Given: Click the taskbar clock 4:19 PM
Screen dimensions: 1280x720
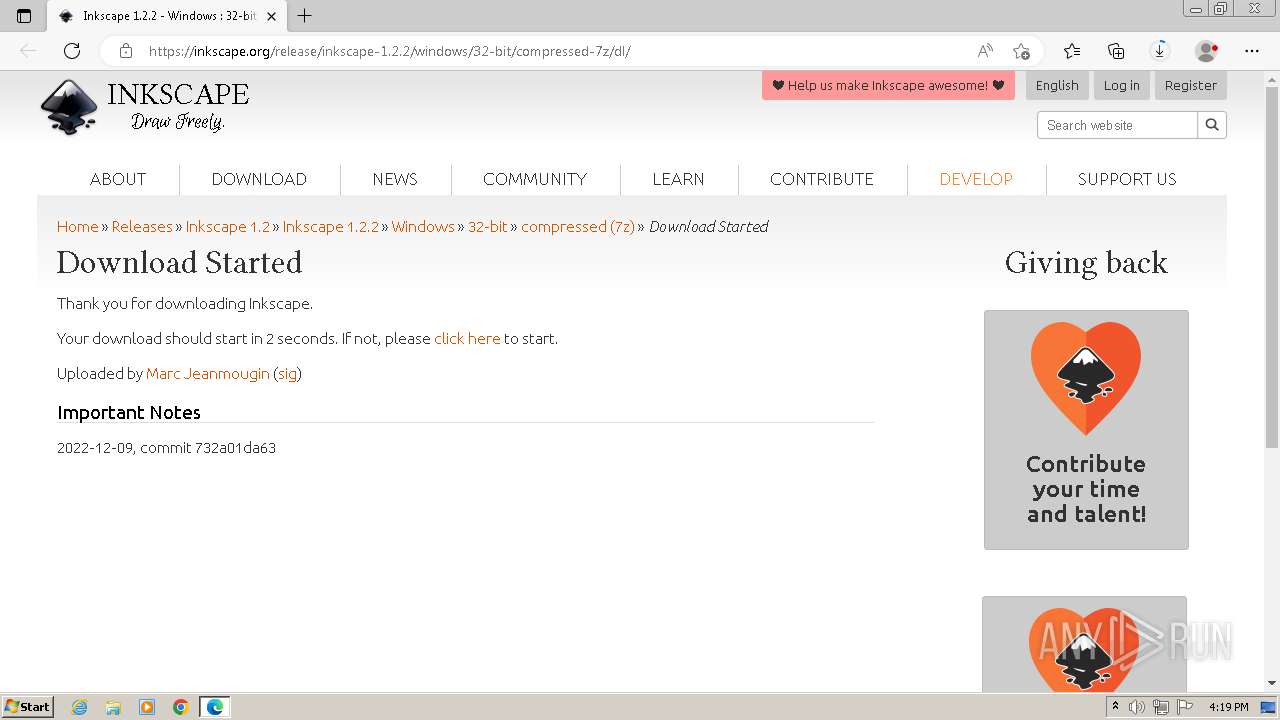Looking at the screenshot, I should click(1228, 707).
